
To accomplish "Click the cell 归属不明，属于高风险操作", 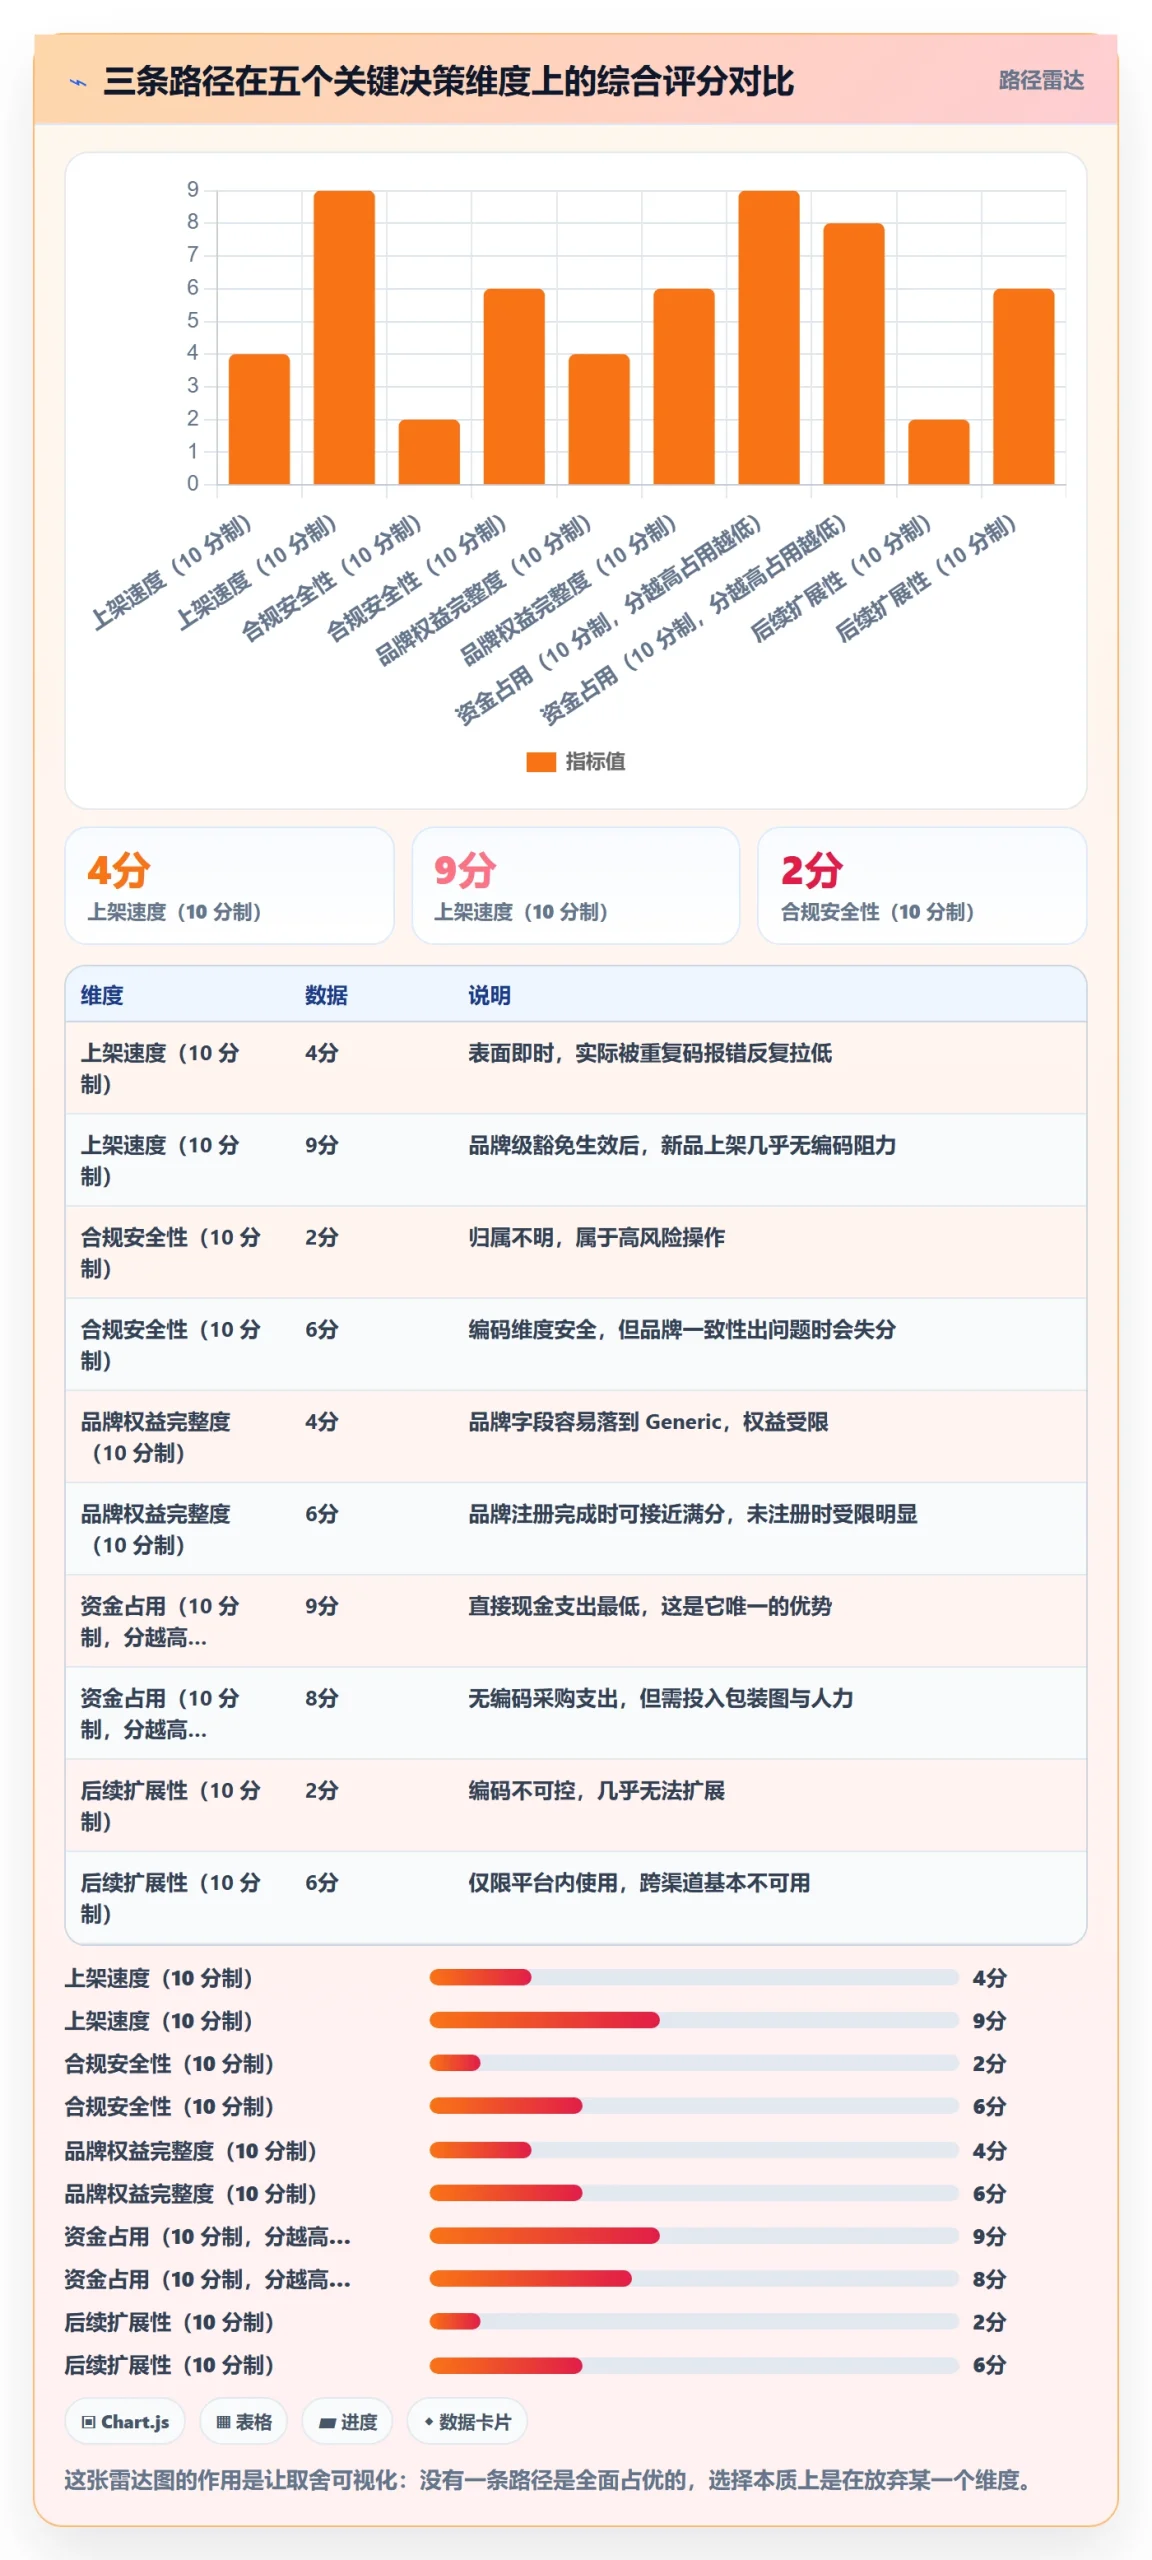I will coord(596,1237).
